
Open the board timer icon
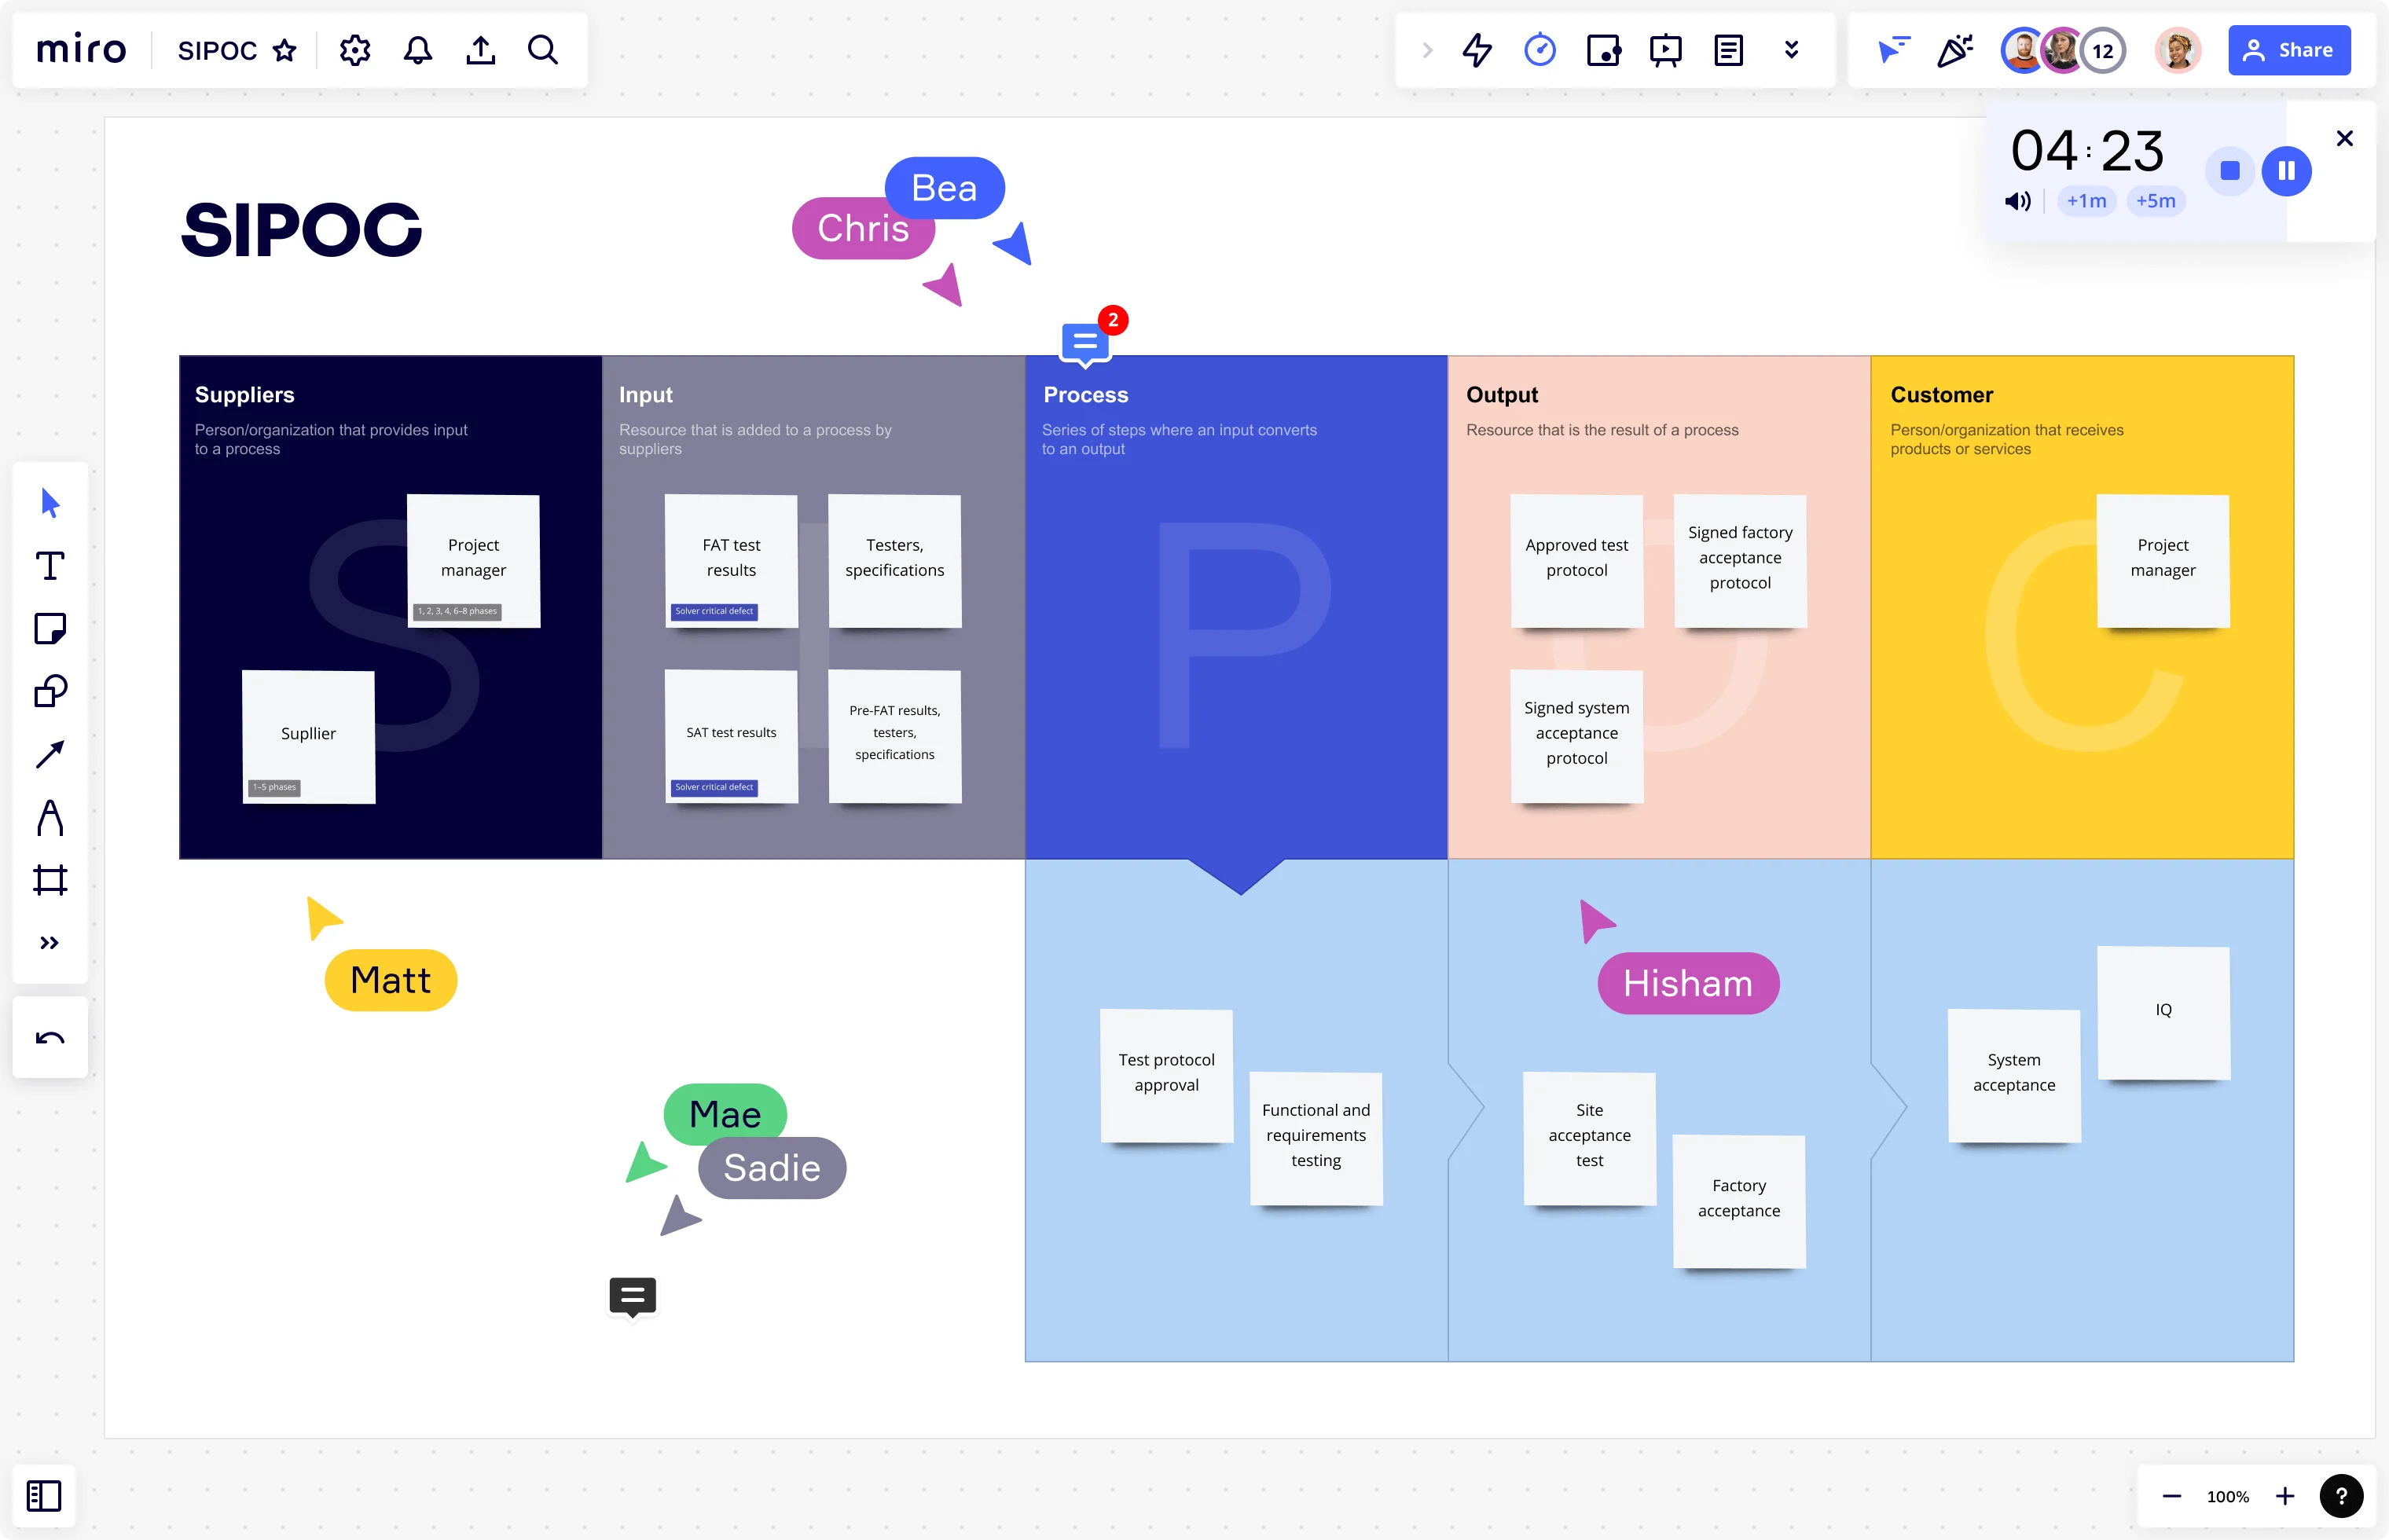(1539, 50)
